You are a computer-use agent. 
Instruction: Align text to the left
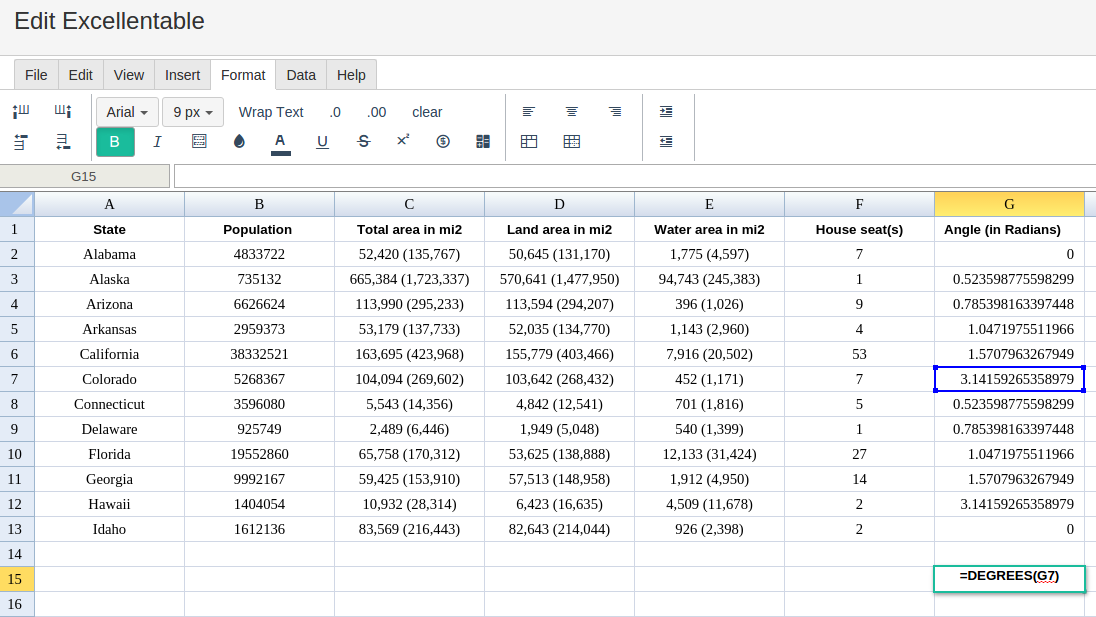tap(529, 112)
